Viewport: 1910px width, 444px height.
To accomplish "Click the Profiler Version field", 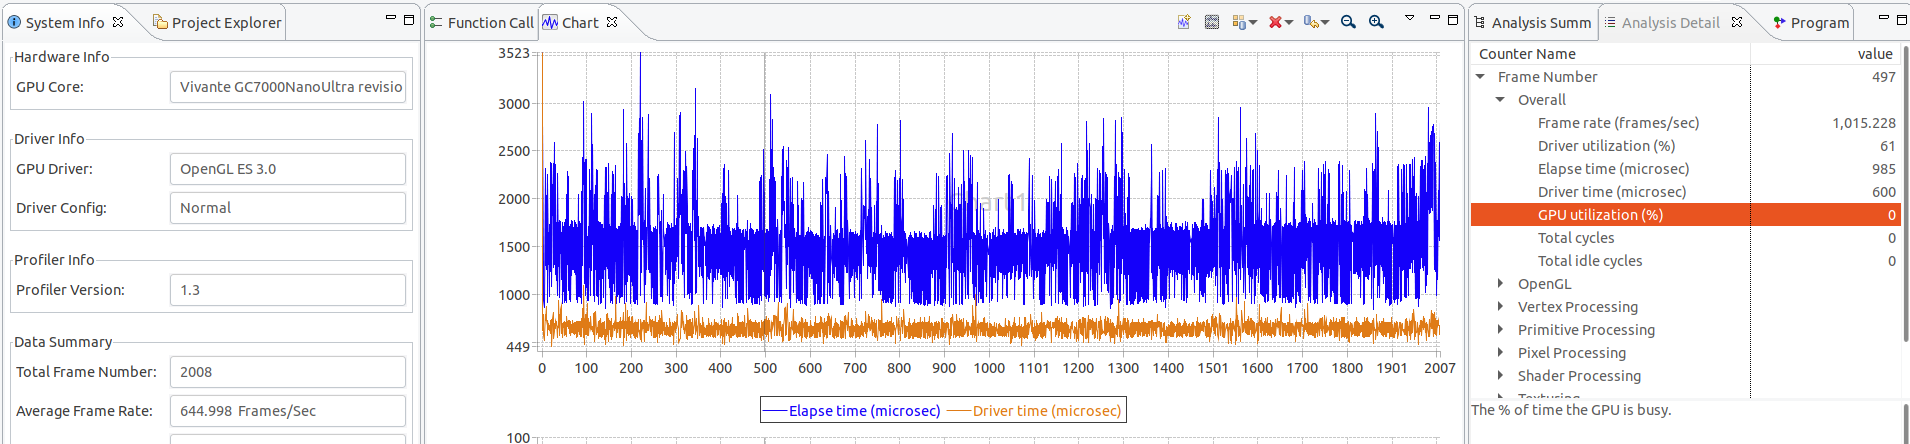I will 288,290.
